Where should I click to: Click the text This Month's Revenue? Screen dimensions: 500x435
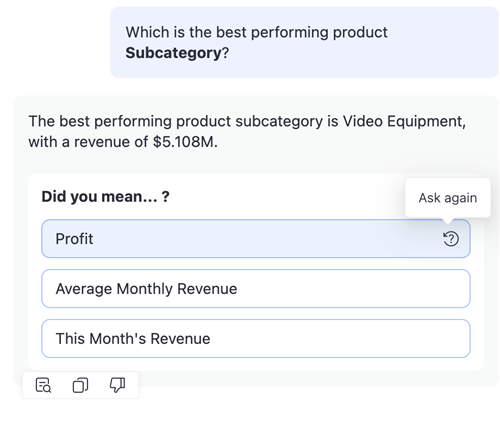[133, 339]
